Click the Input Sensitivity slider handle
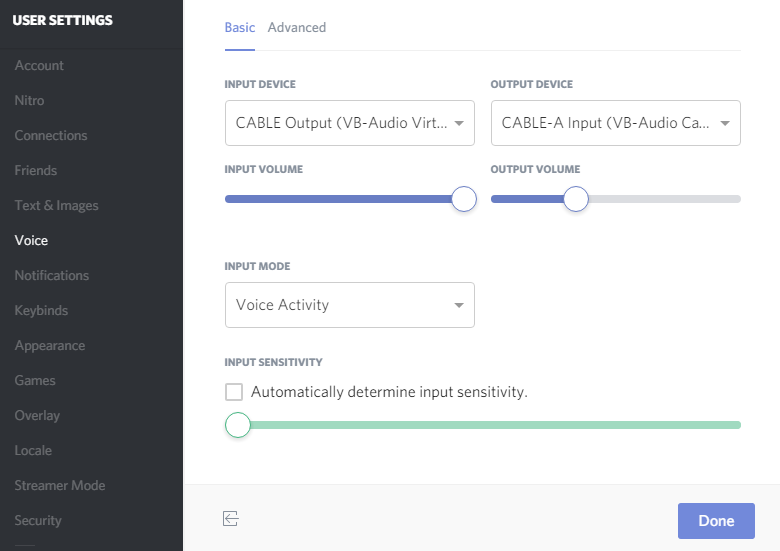780x551 pixels. [238, 425]
